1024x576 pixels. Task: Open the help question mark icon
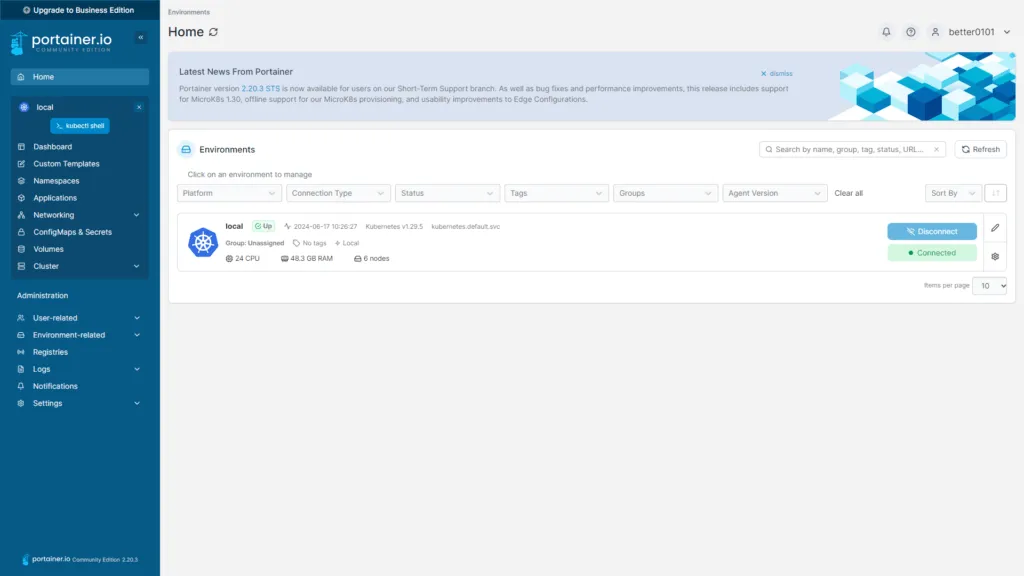(x=910, y=32)
